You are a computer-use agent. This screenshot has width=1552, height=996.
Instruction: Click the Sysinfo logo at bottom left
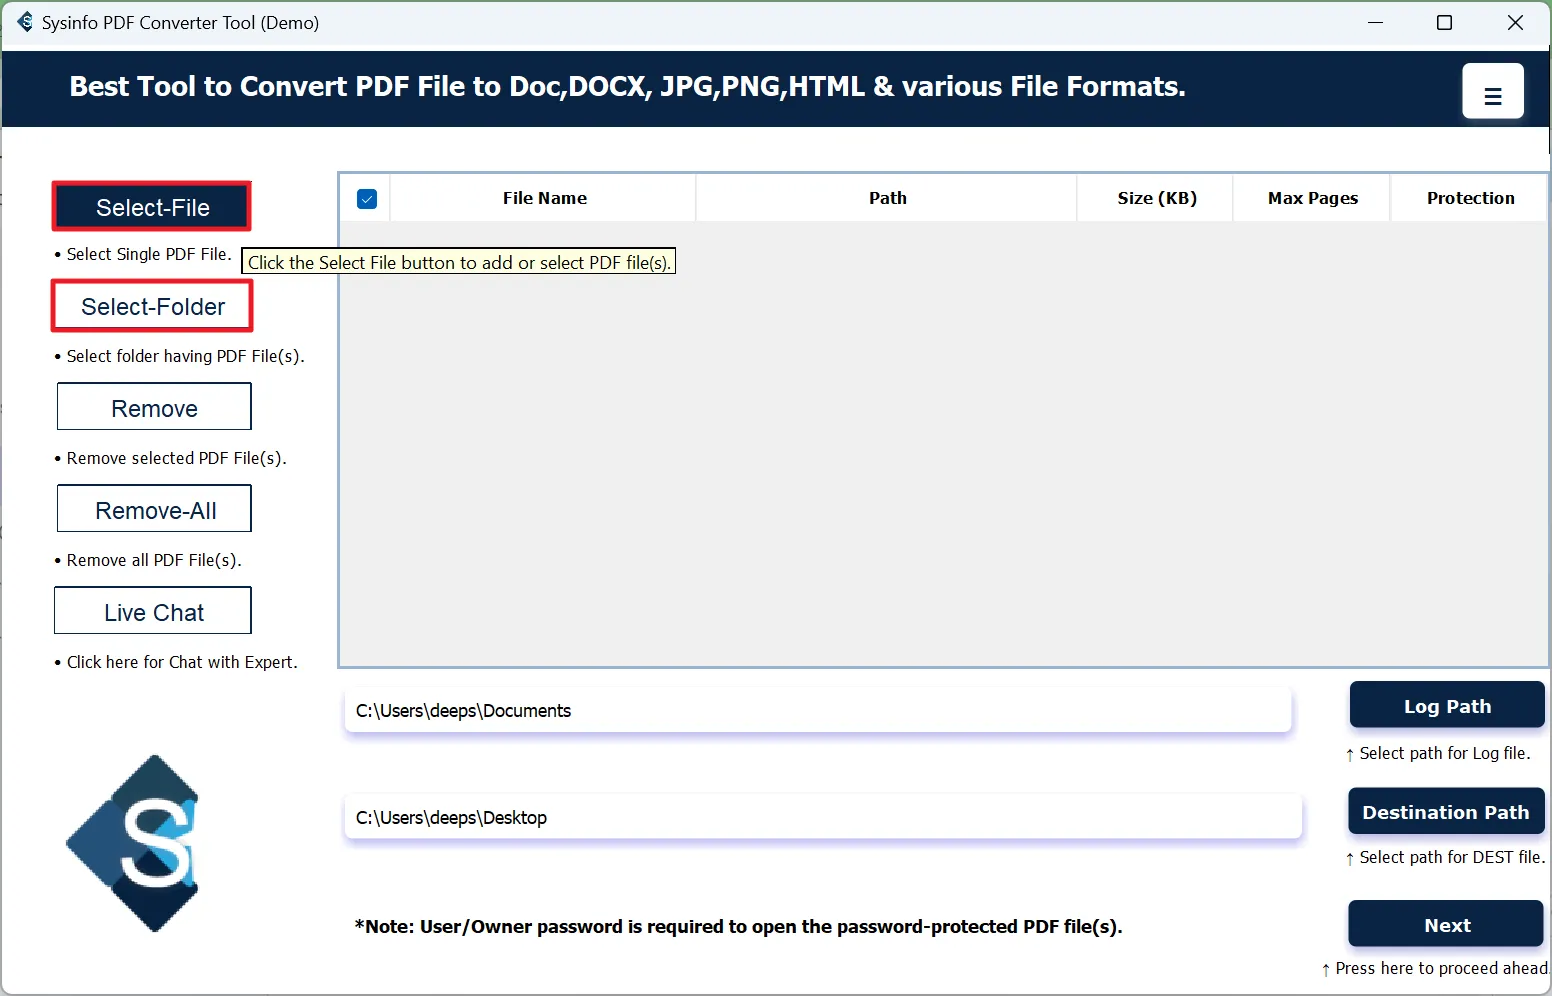pos(133,843)
